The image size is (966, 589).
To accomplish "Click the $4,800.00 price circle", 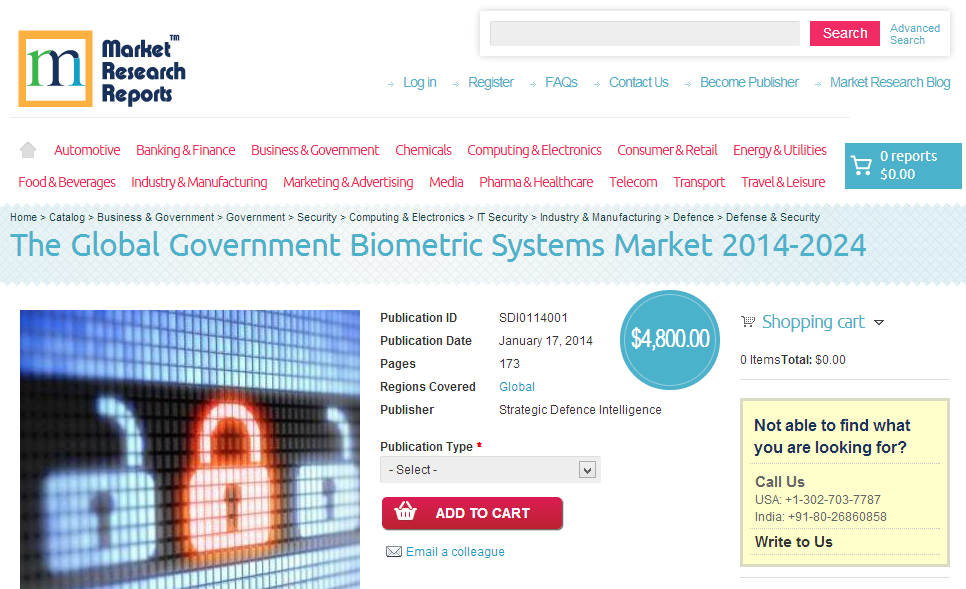I will [x=670, y=339].
